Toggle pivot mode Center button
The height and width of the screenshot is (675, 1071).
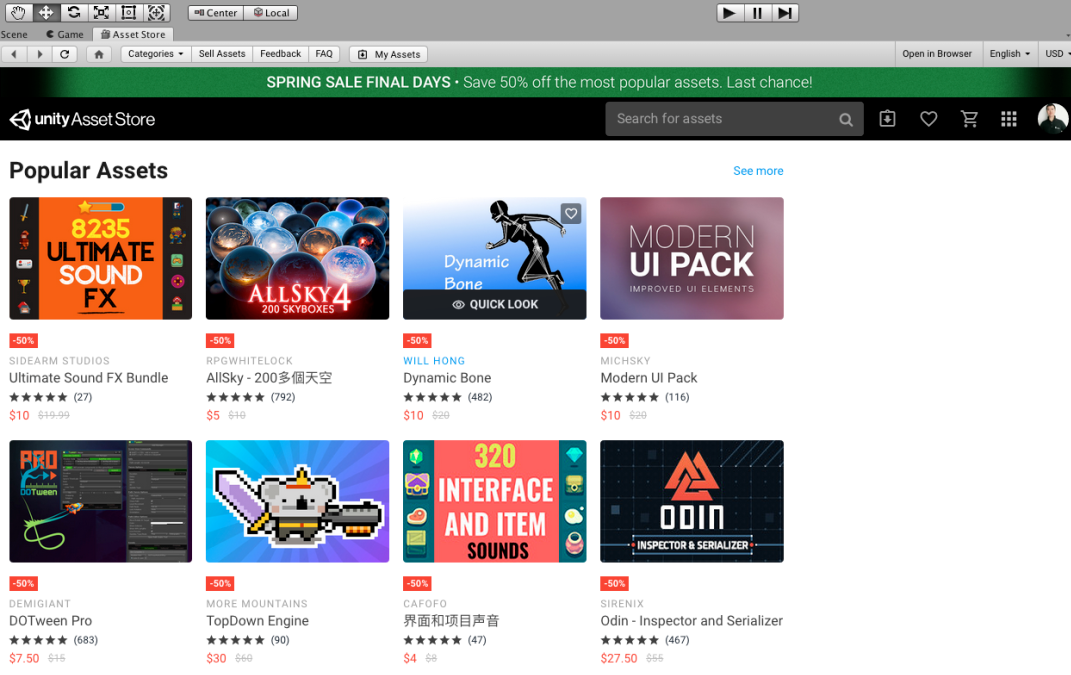click(x=216, y=13)
